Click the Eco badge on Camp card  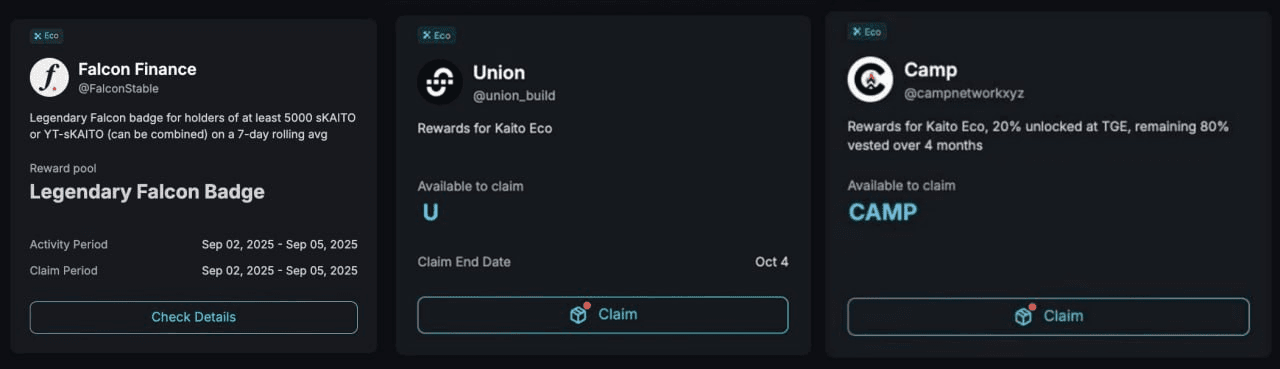click(867, 32)
